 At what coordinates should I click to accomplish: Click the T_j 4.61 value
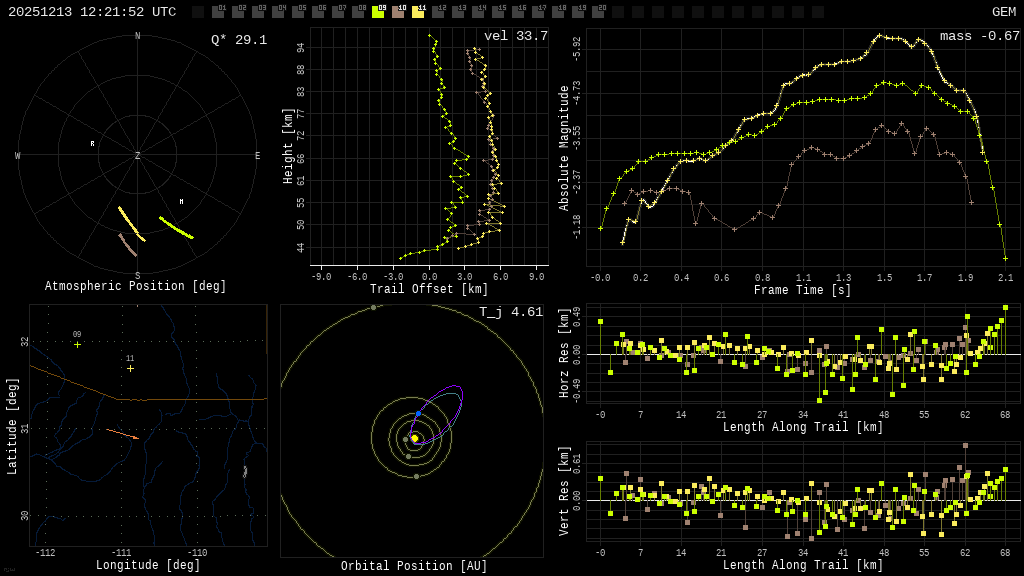click(510, 313)
